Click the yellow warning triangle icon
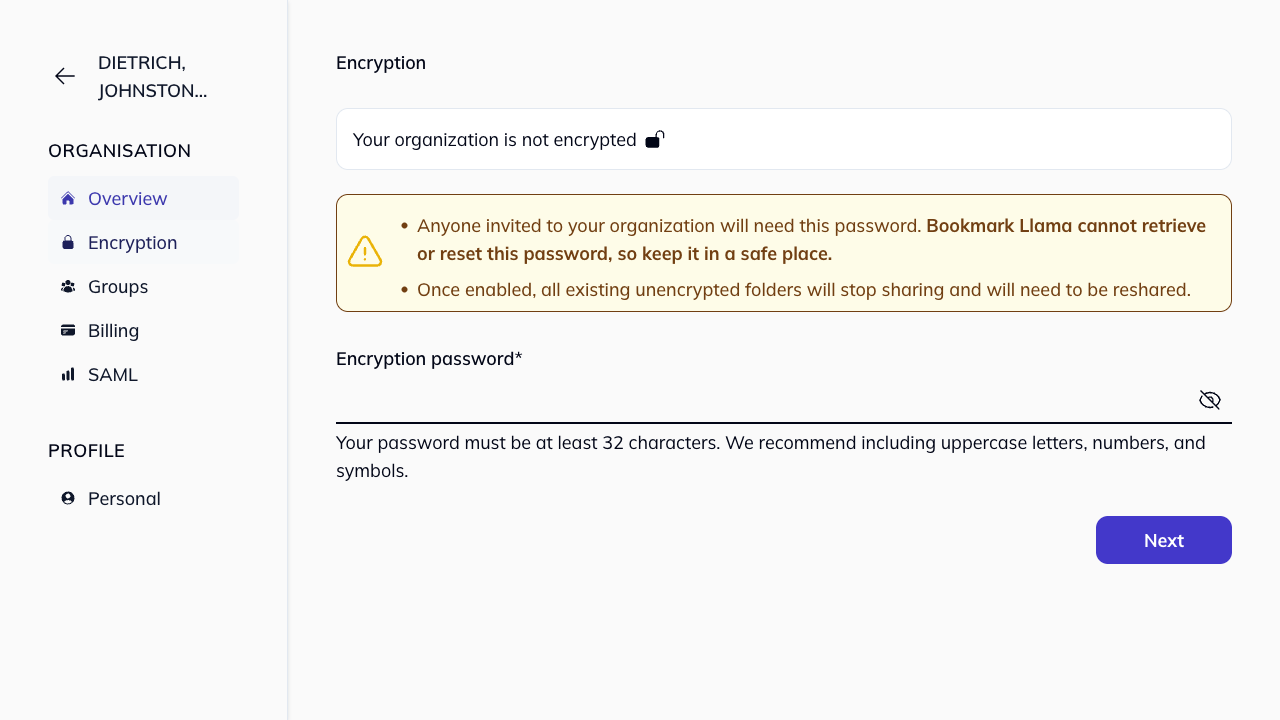Image resolution: width=1280 pixels, height=720 pixels. [364, 251]
